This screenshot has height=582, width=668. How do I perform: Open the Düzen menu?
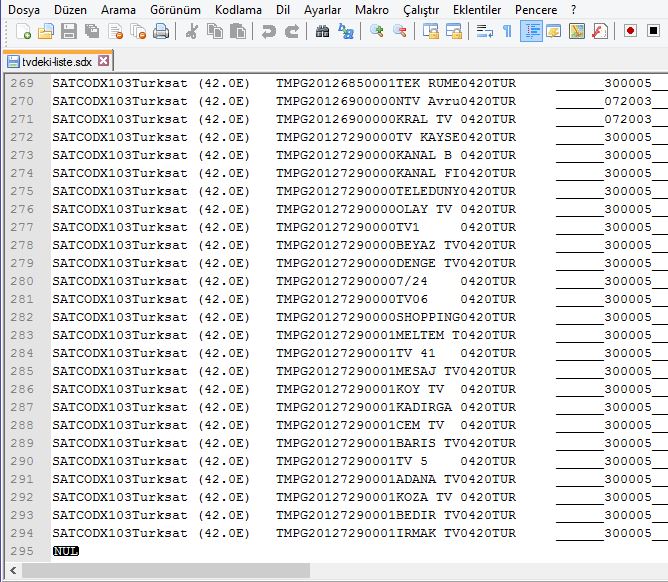click(x=70, y=10)
